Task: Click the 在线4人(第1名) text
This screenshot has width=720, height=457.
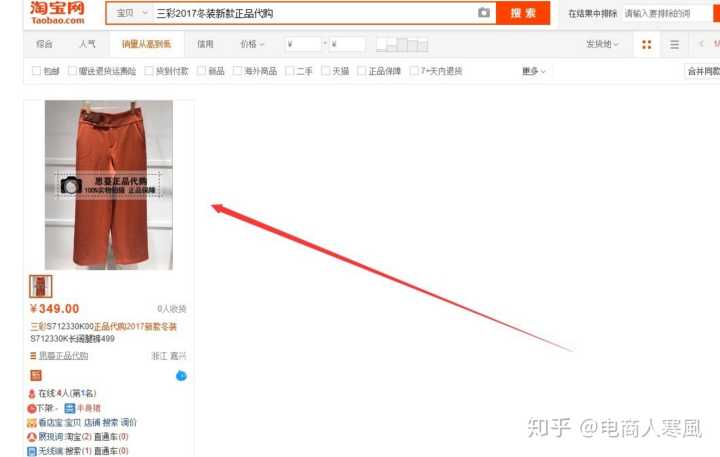Action: pyautogui.click(x=67, y=393)
